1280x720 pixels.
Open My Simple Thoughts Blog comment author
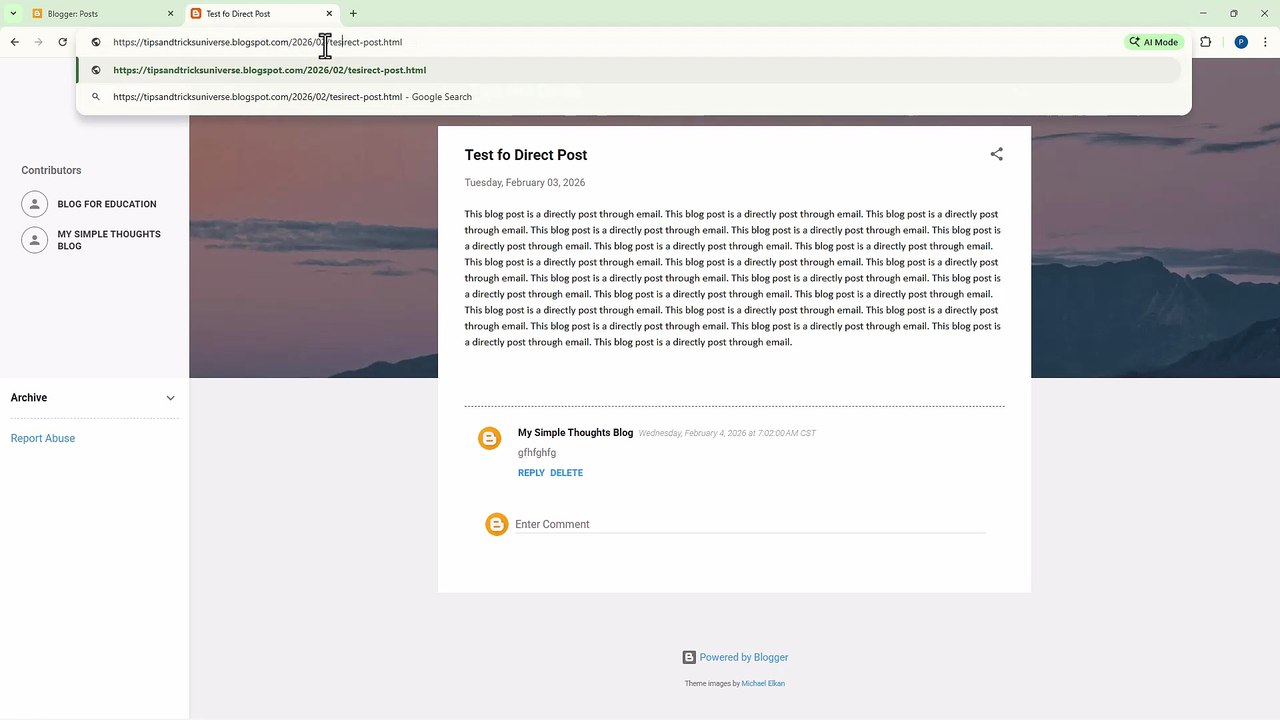click(x=575, y=433)
